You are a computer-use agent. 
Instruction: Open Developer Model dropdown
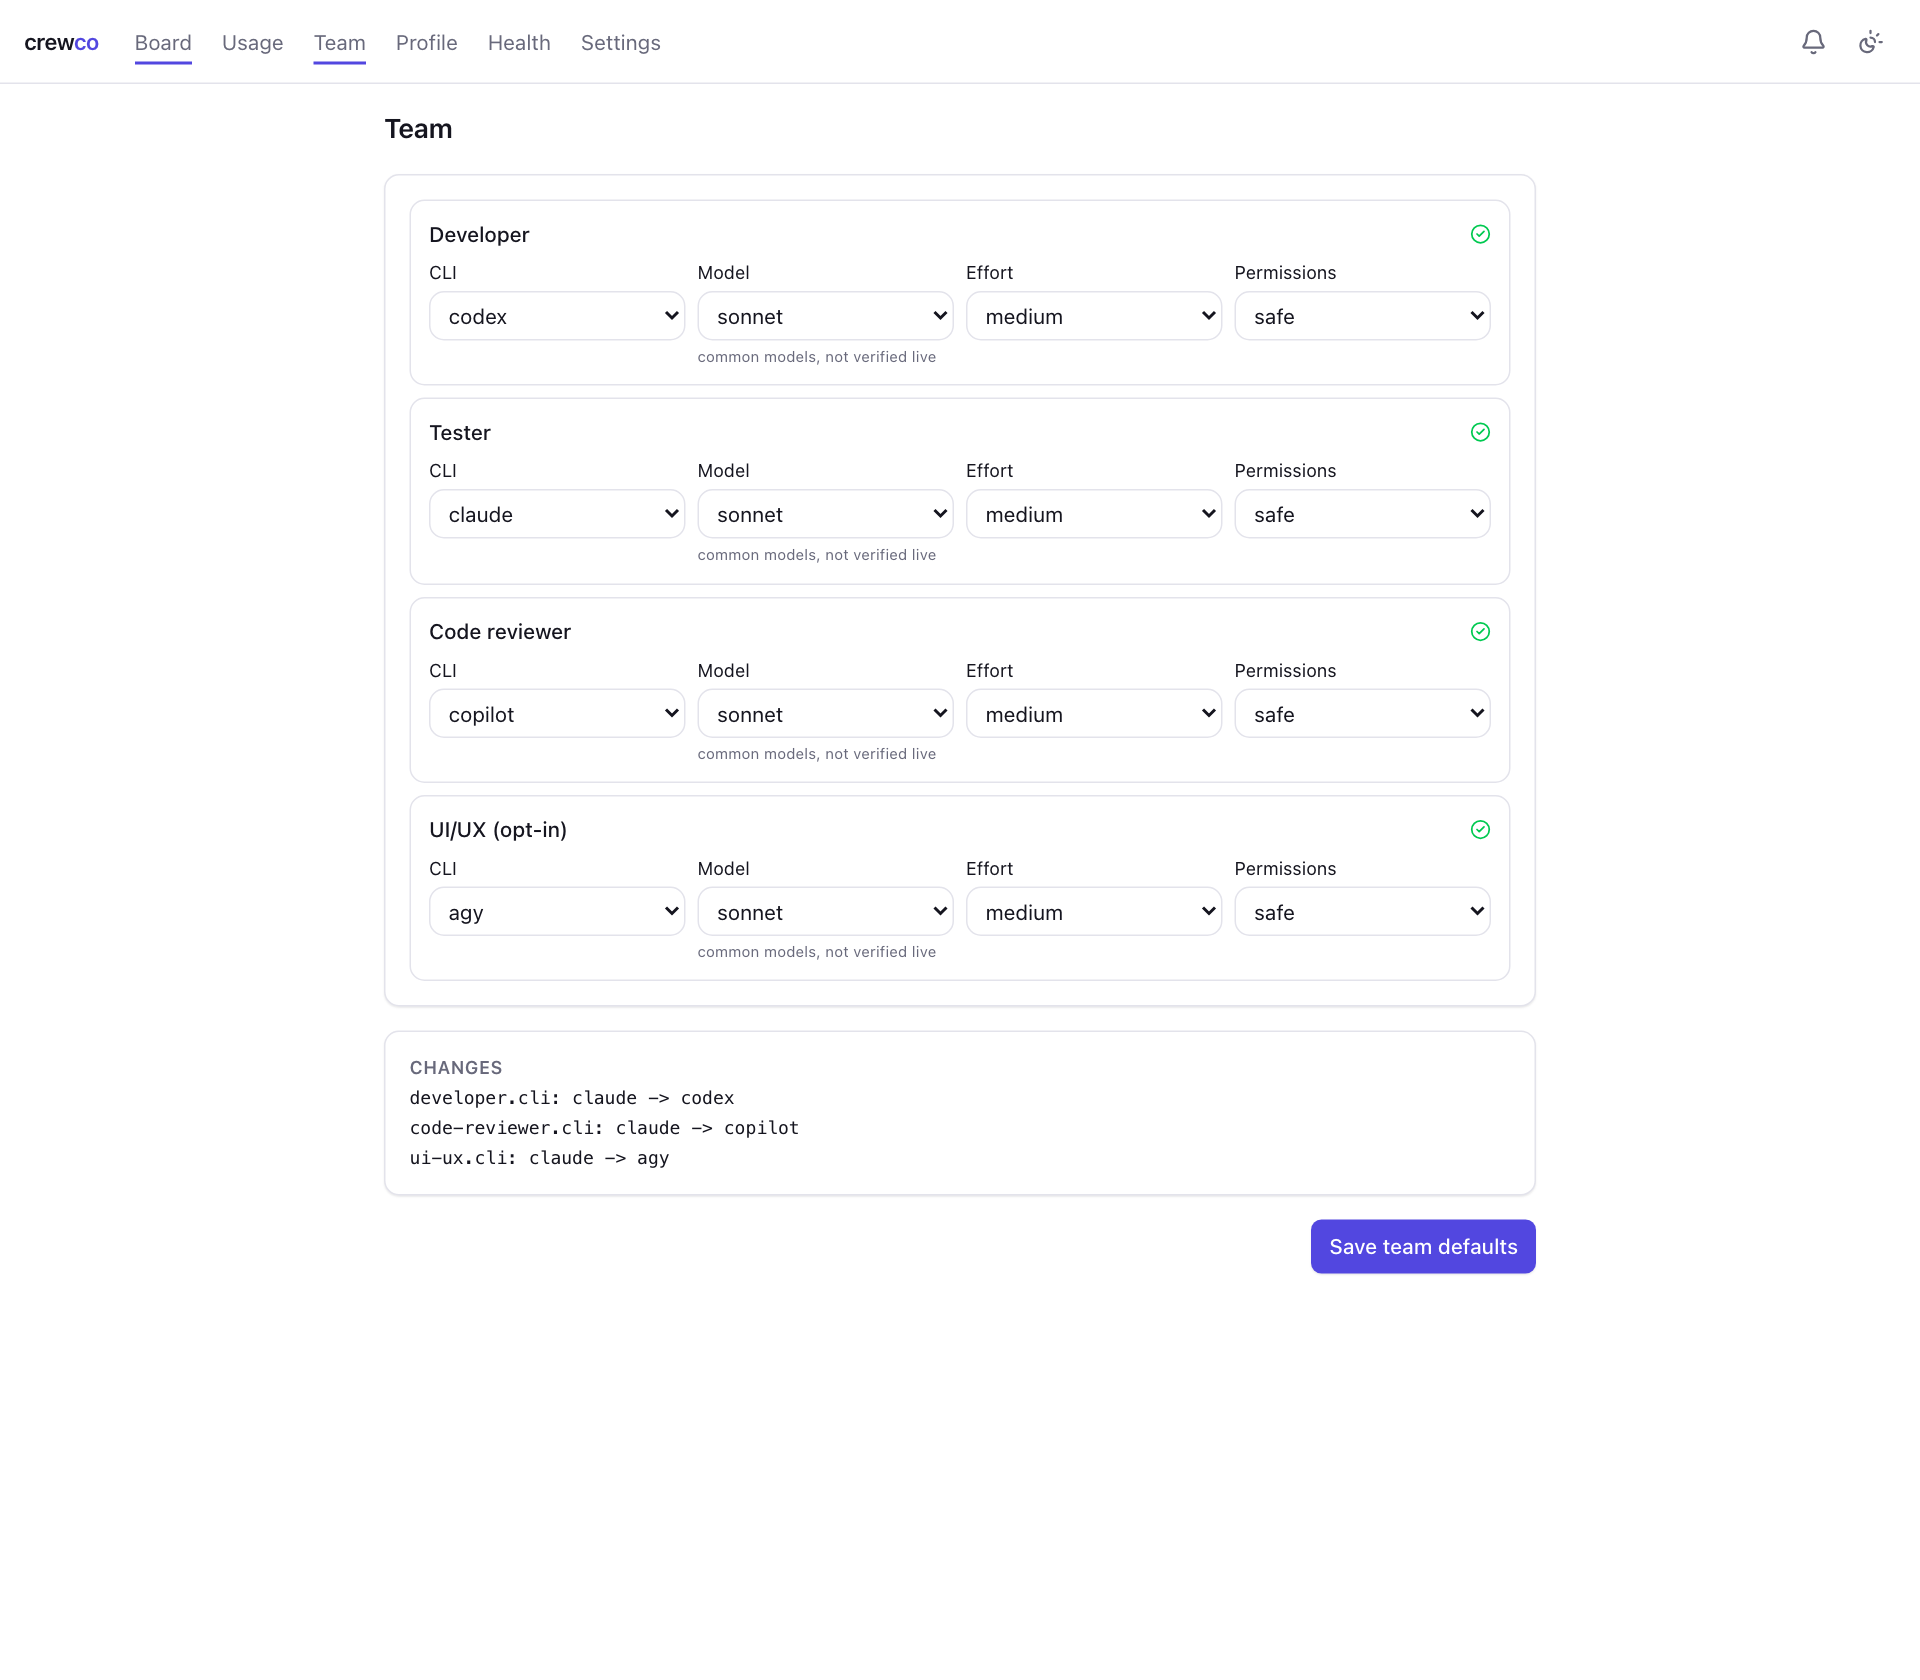[825, 316]
